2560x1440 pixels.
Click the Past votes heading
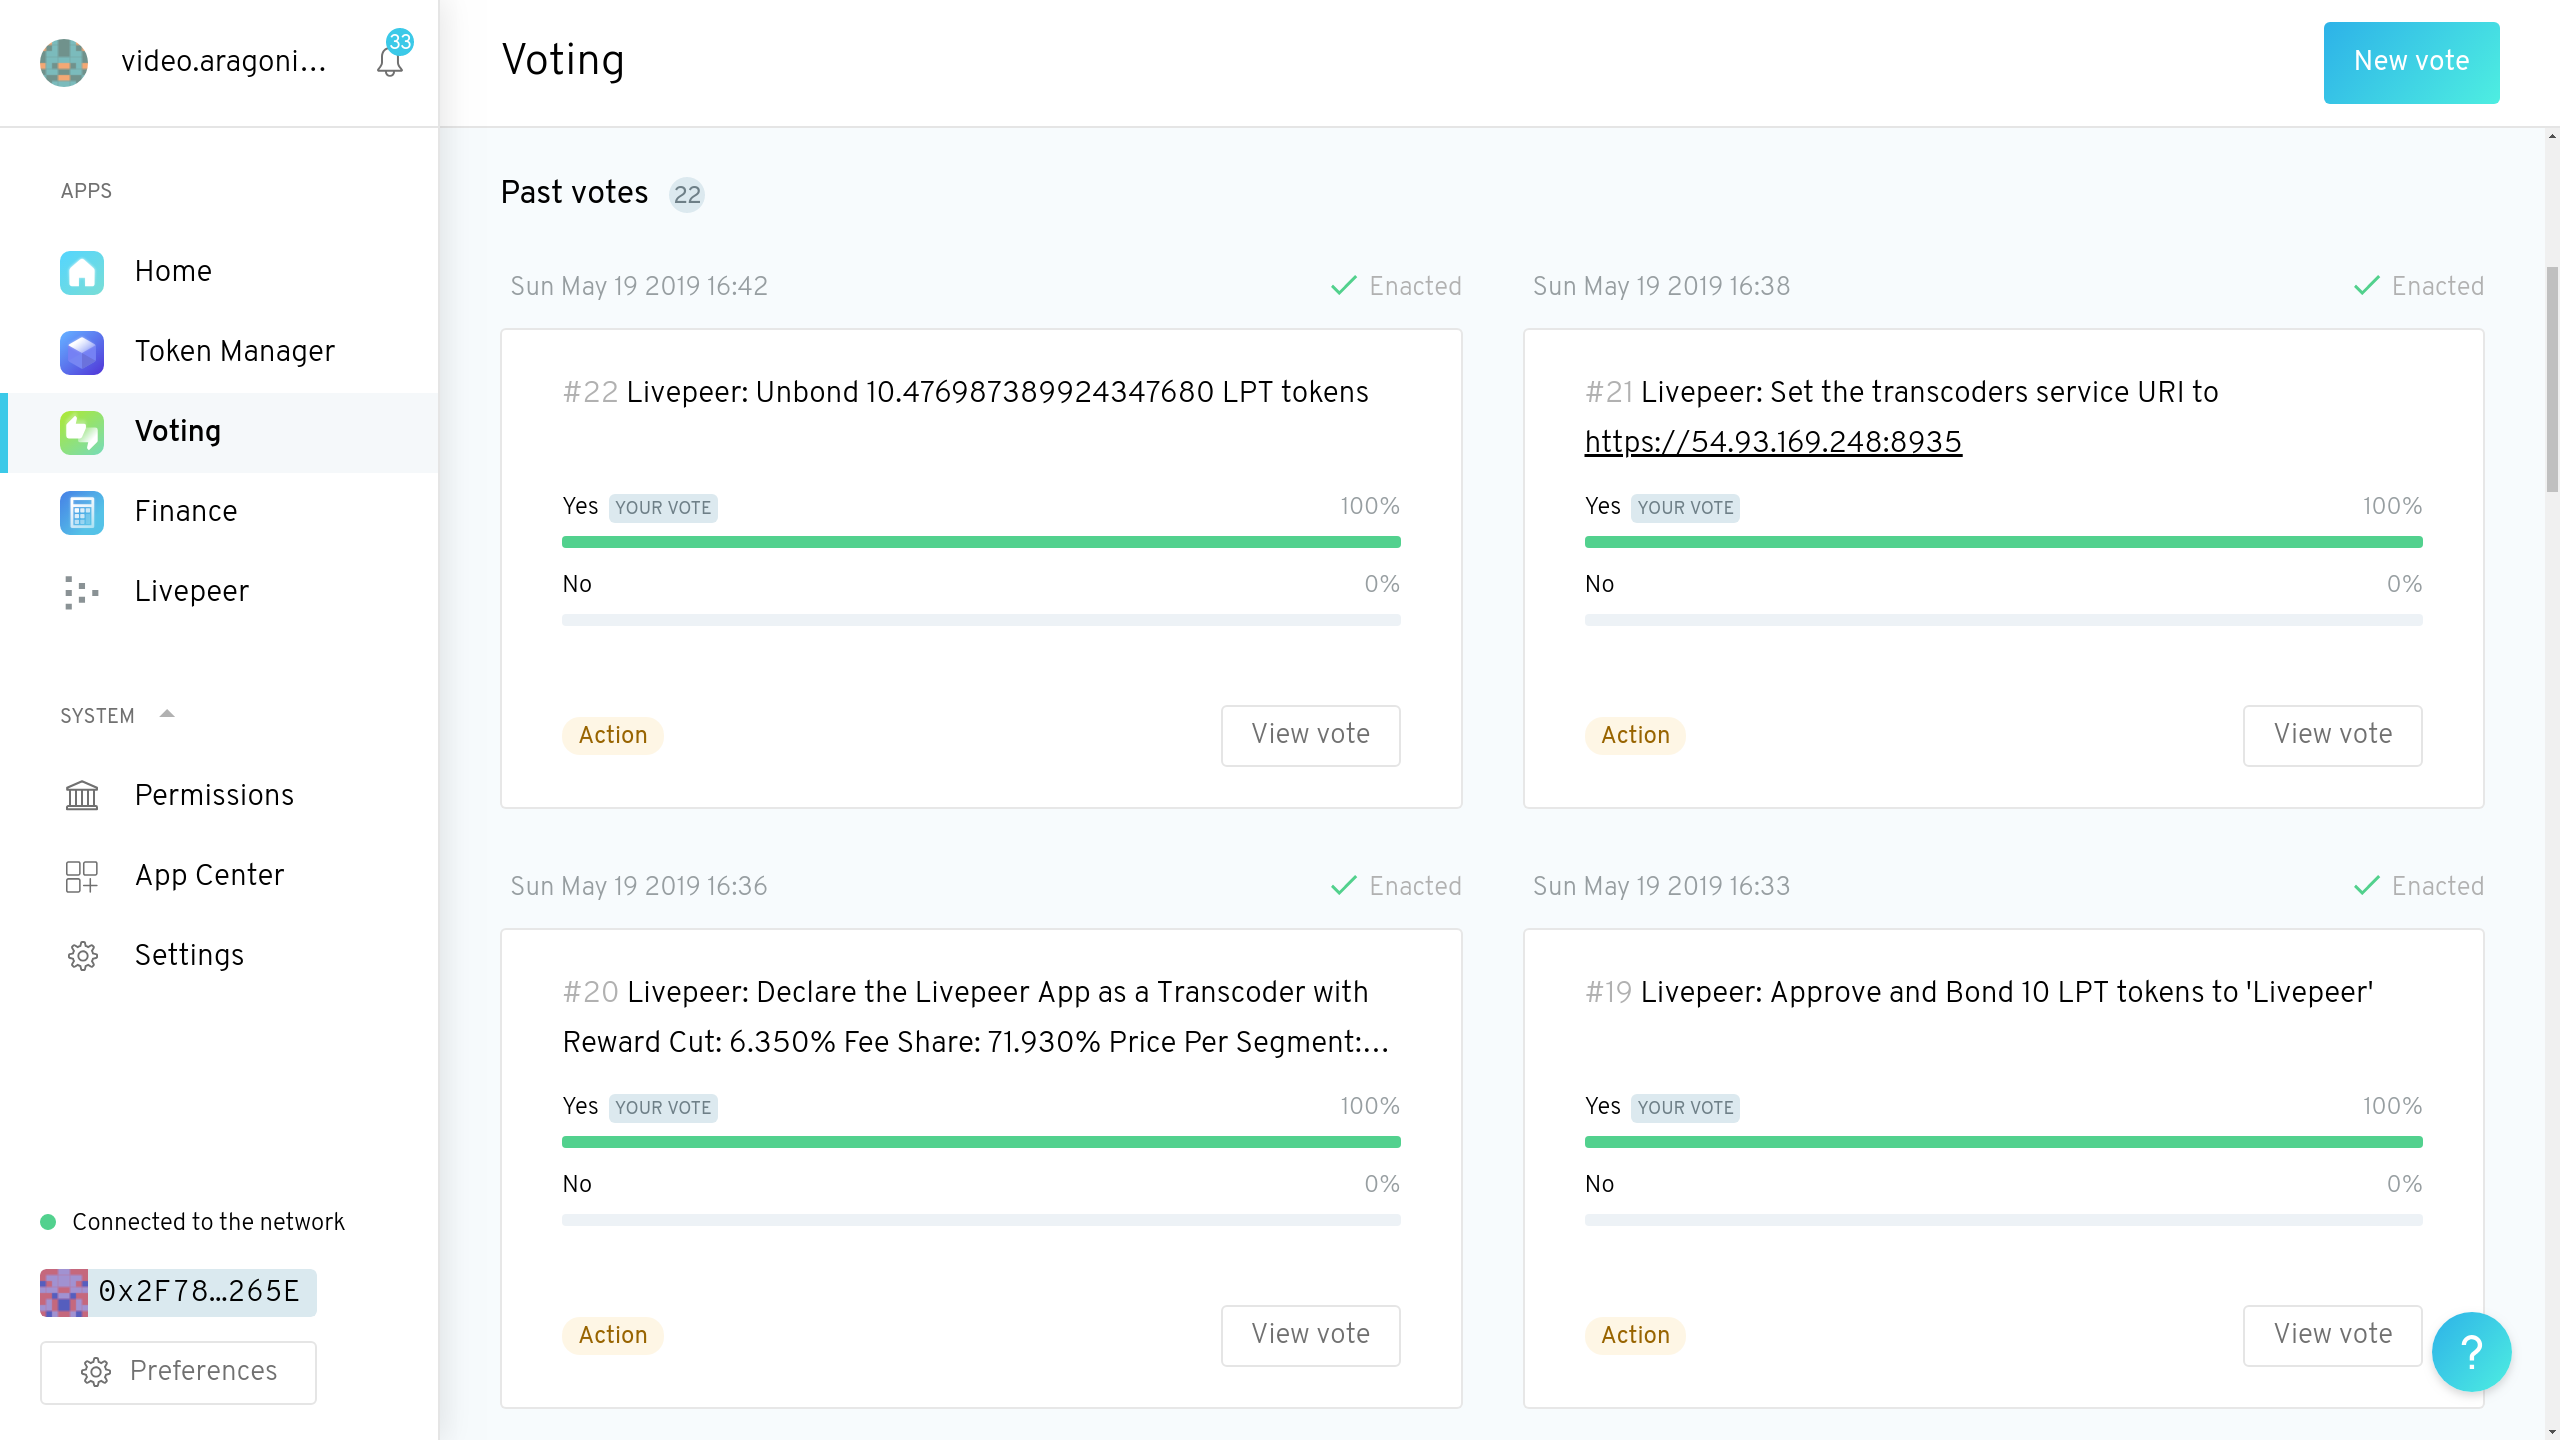pos(574,192)
